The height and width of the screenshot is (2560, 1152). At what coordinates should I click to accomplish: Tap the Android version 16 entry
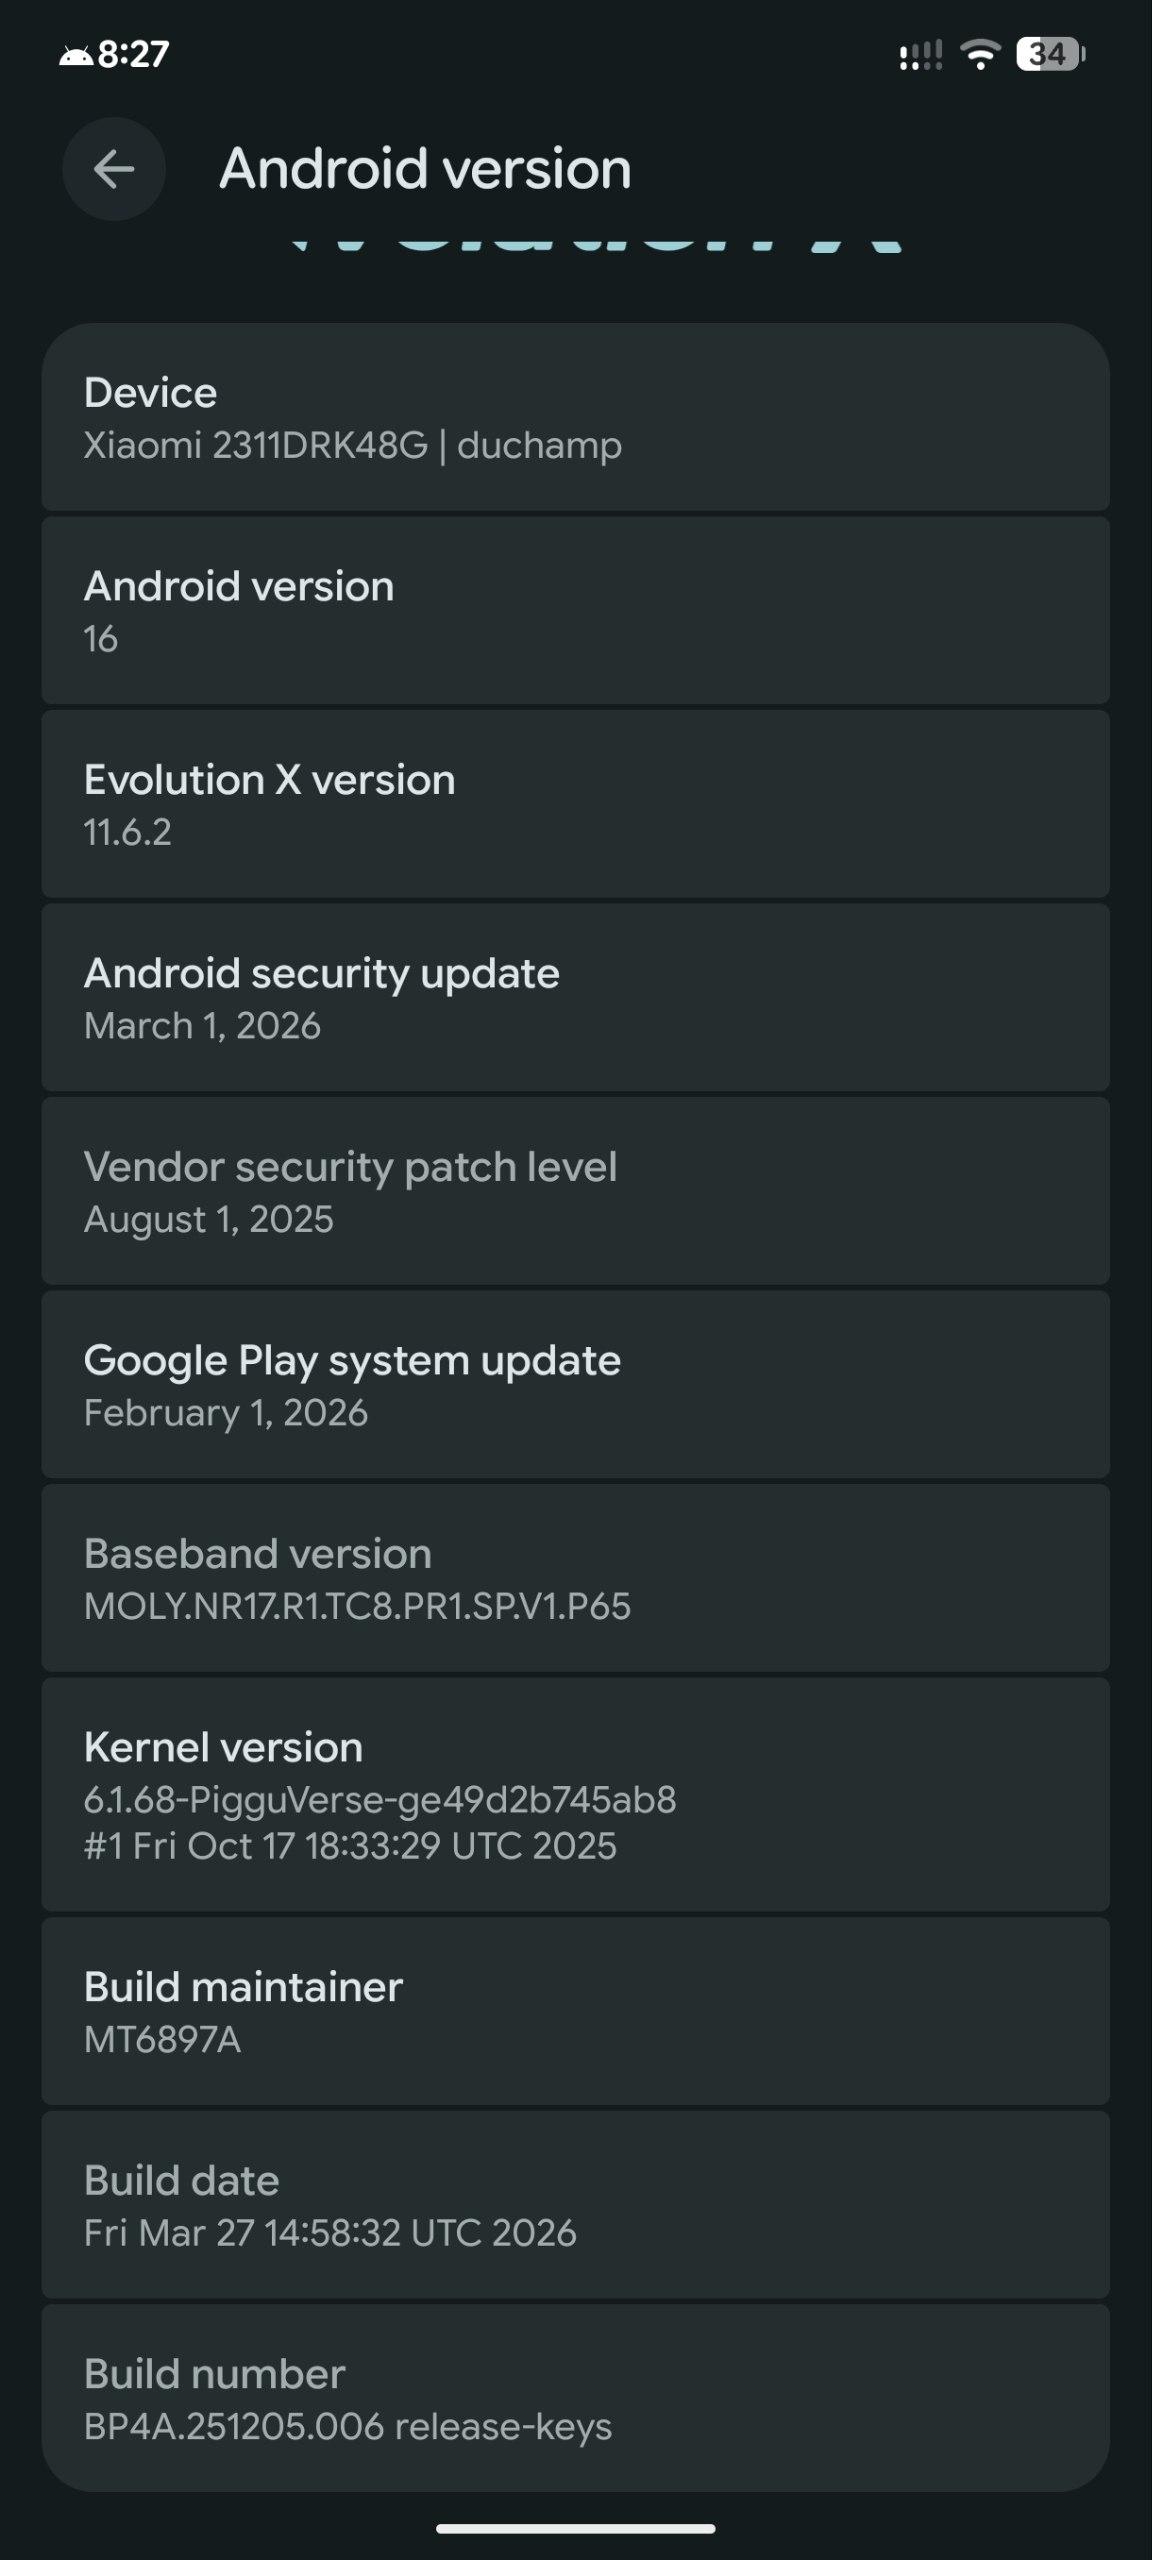click(575, 610)
